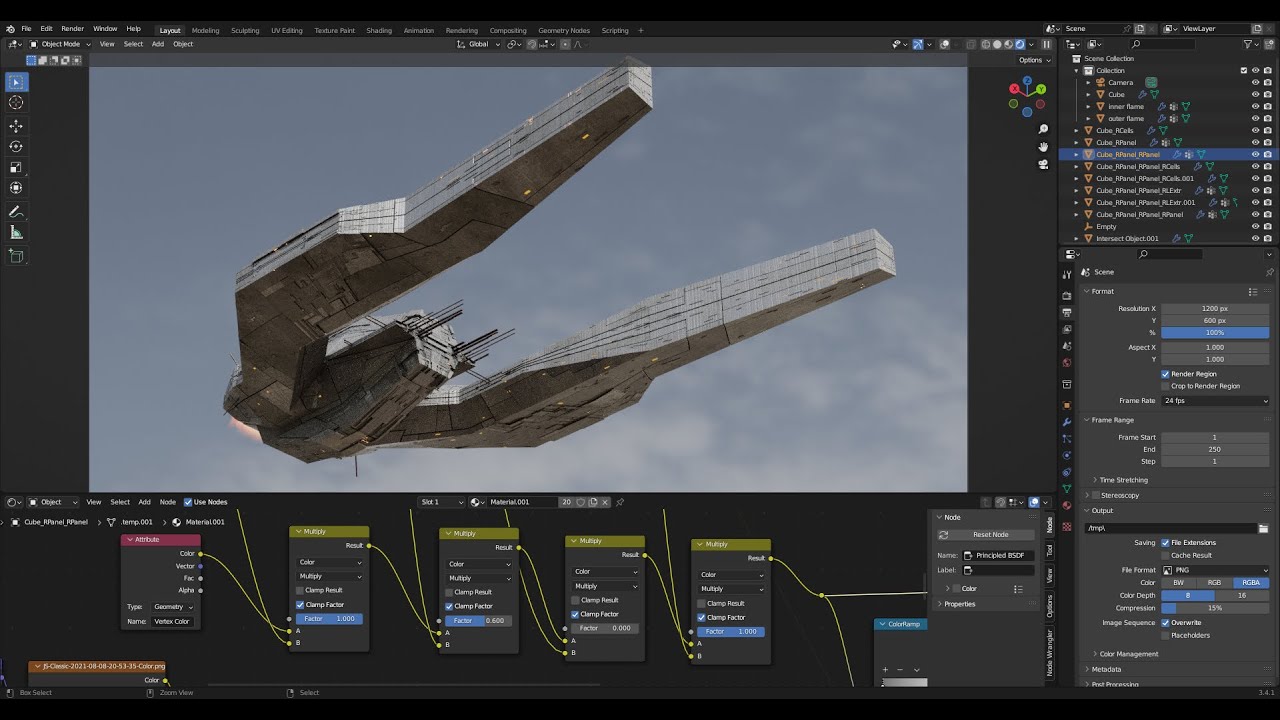Click the Factor 0.600 slider on the Multiply node
The width and height of the screenshot is (1280, 720).
coord(479,621)
